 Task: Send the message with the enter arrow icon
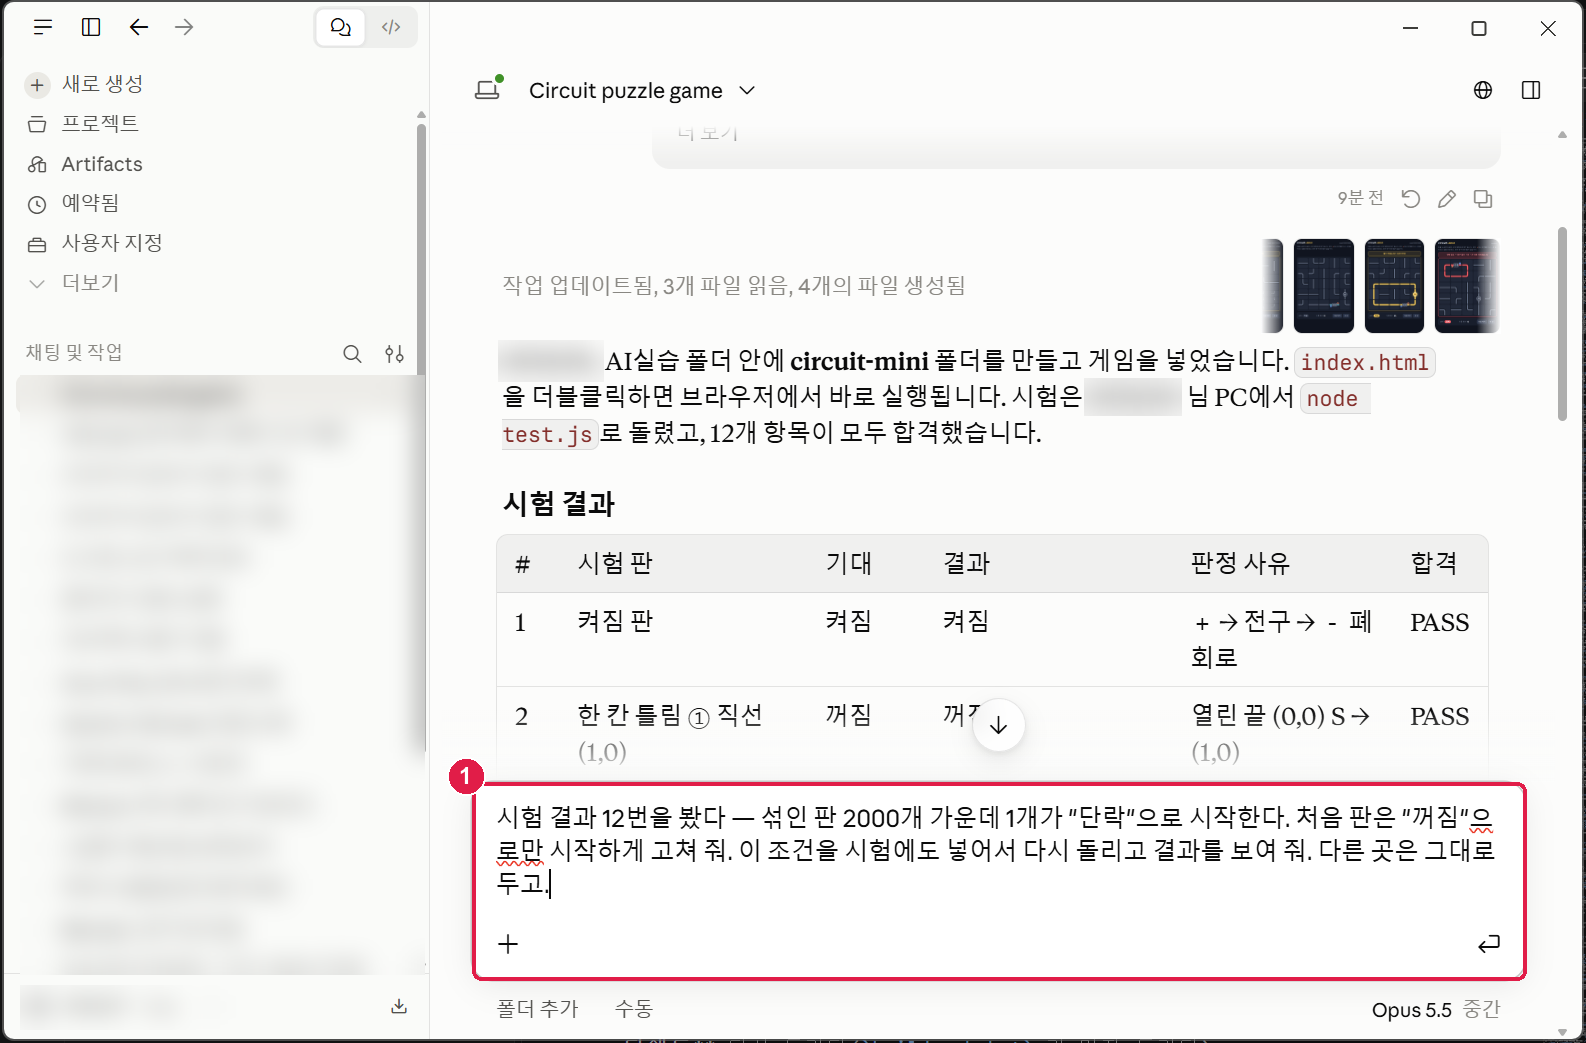click(x=1489, y=943)
